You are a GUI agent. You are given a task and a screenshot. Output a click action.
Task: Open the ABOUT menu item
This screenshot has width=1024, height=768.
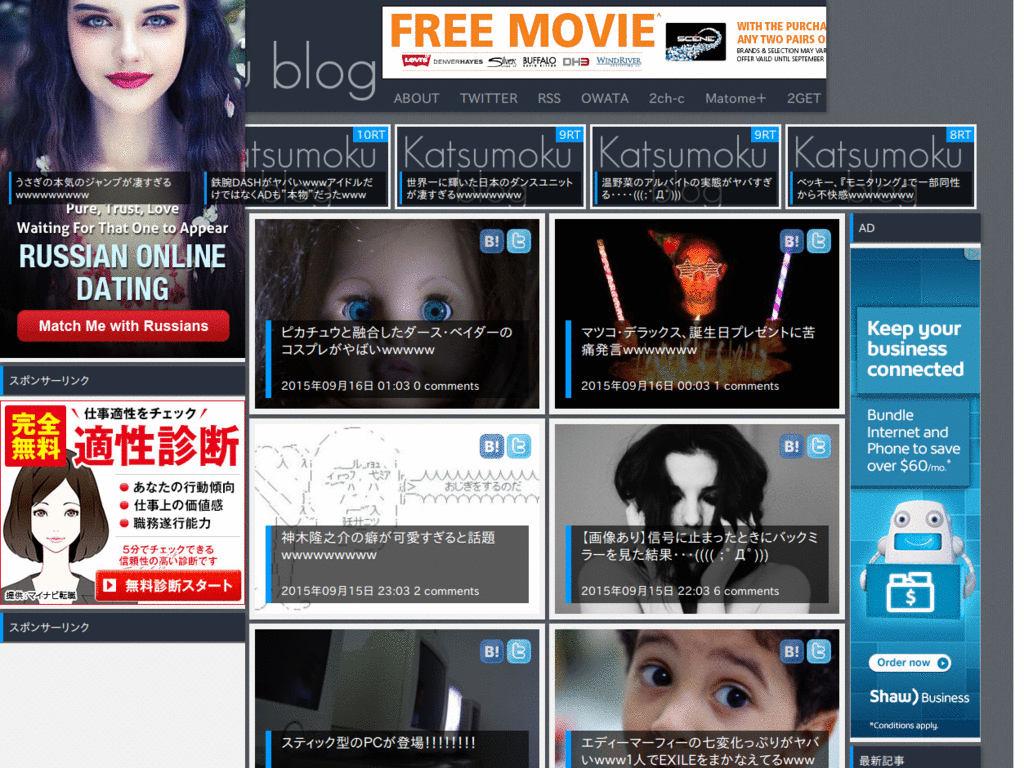click(417, 99)
